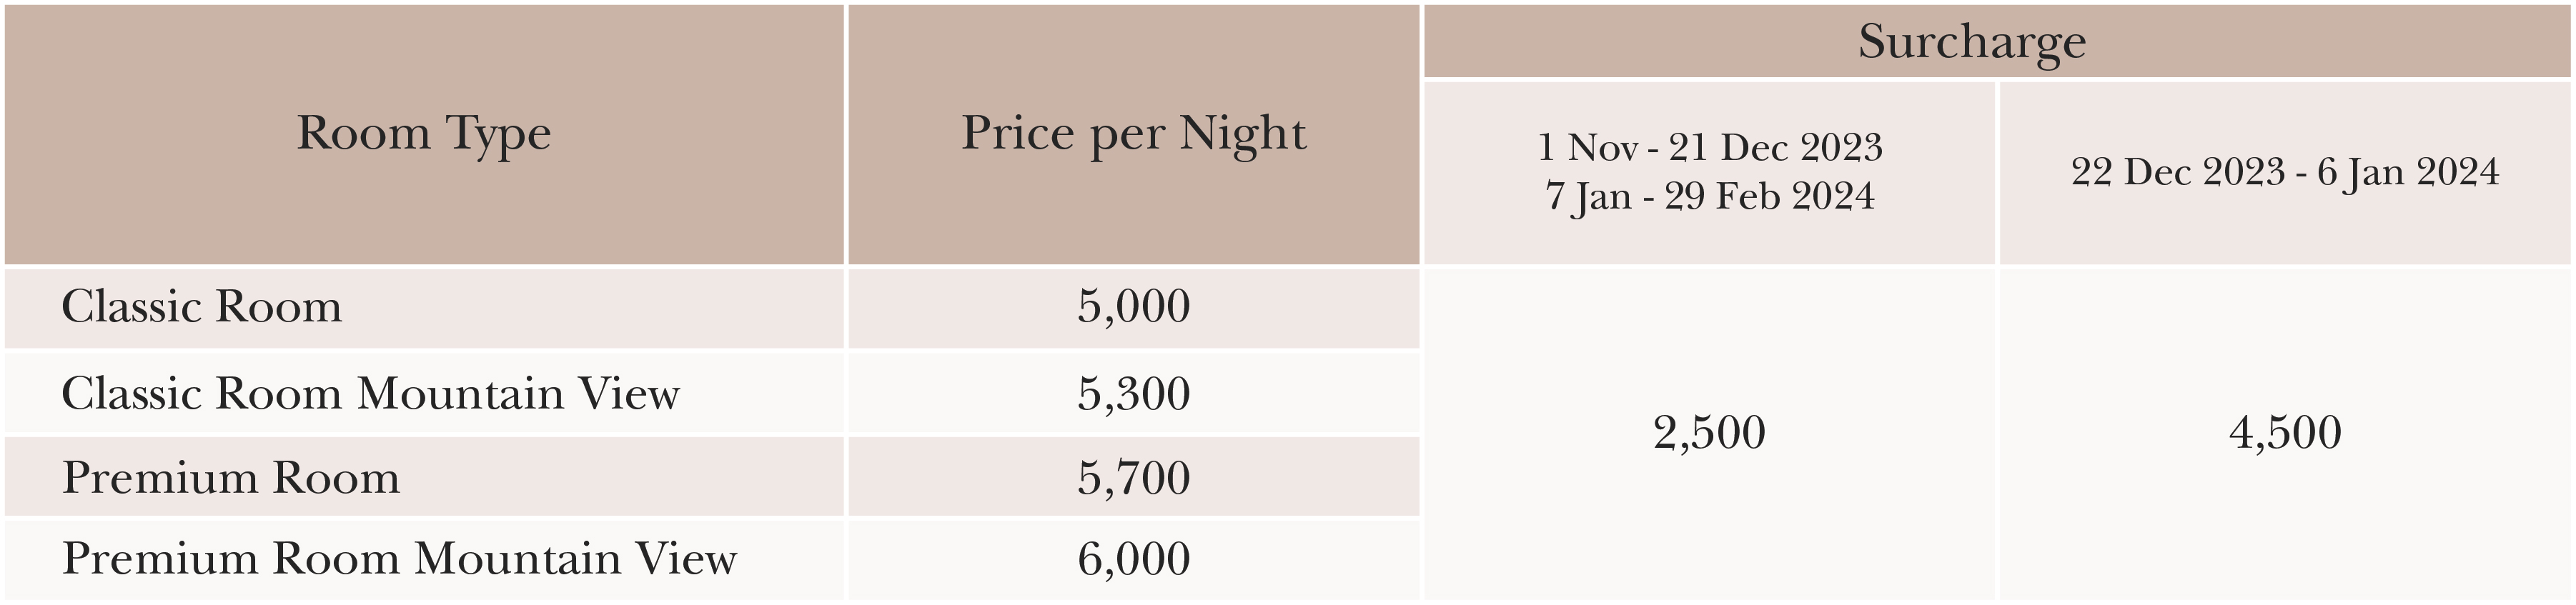2576x605 pixels.
Task: Click the words Mountain View in Classic row
Action: 518,393
